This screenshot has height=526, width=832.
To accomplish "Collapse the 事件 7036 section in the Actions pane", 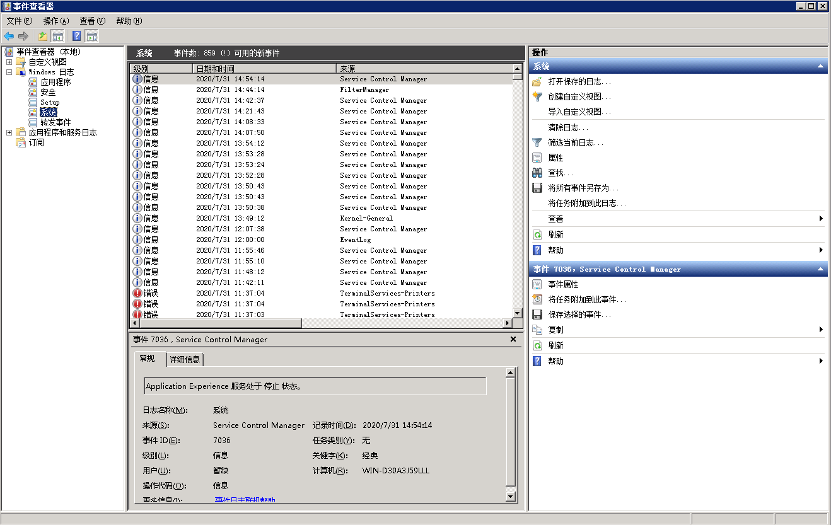I will [820, 269].
